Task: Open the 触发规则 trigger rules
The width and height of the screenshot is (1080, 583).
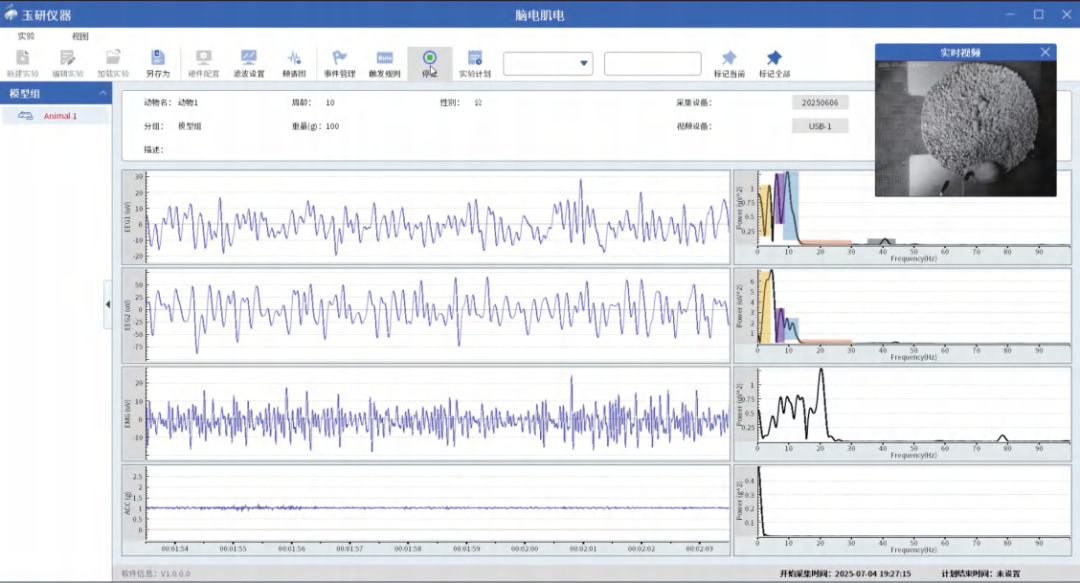Action: tap(384, 63)
